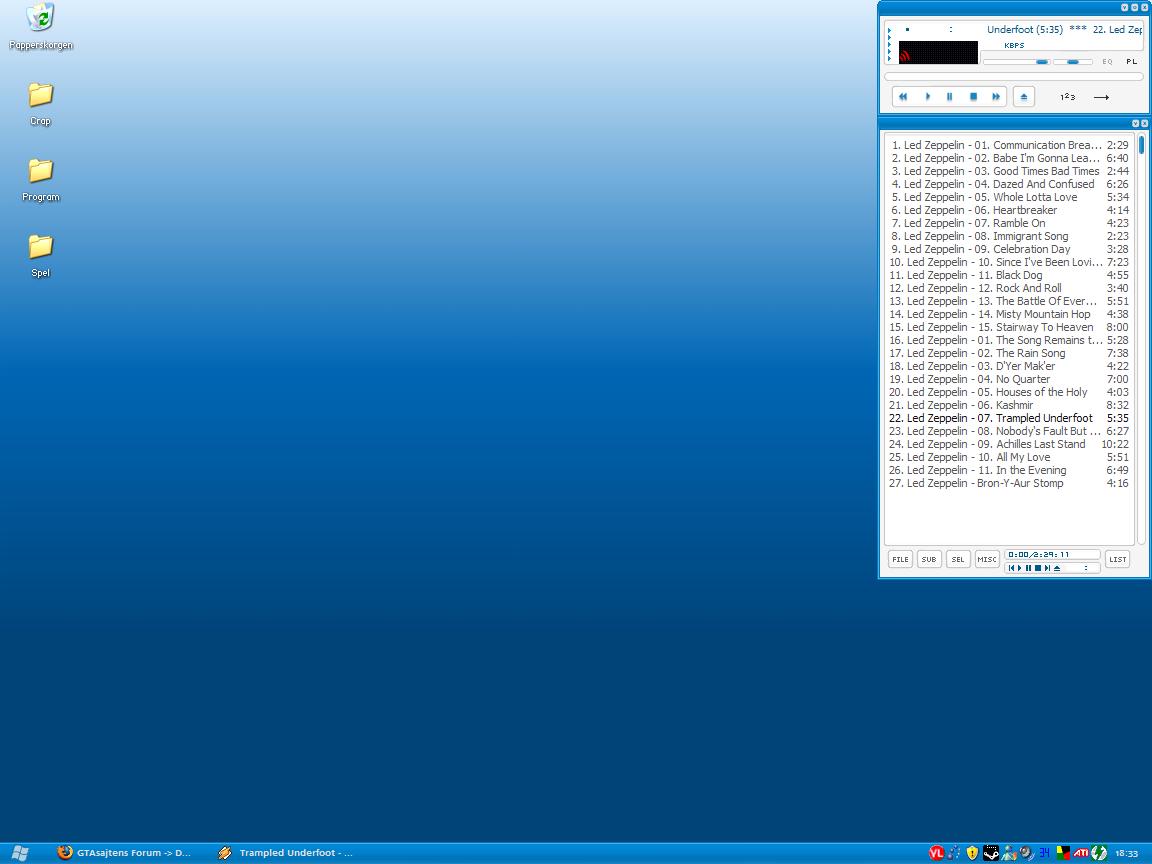Toggle the EQ equalizer window
The image size is (1152, 864).
click(1107, 62)
